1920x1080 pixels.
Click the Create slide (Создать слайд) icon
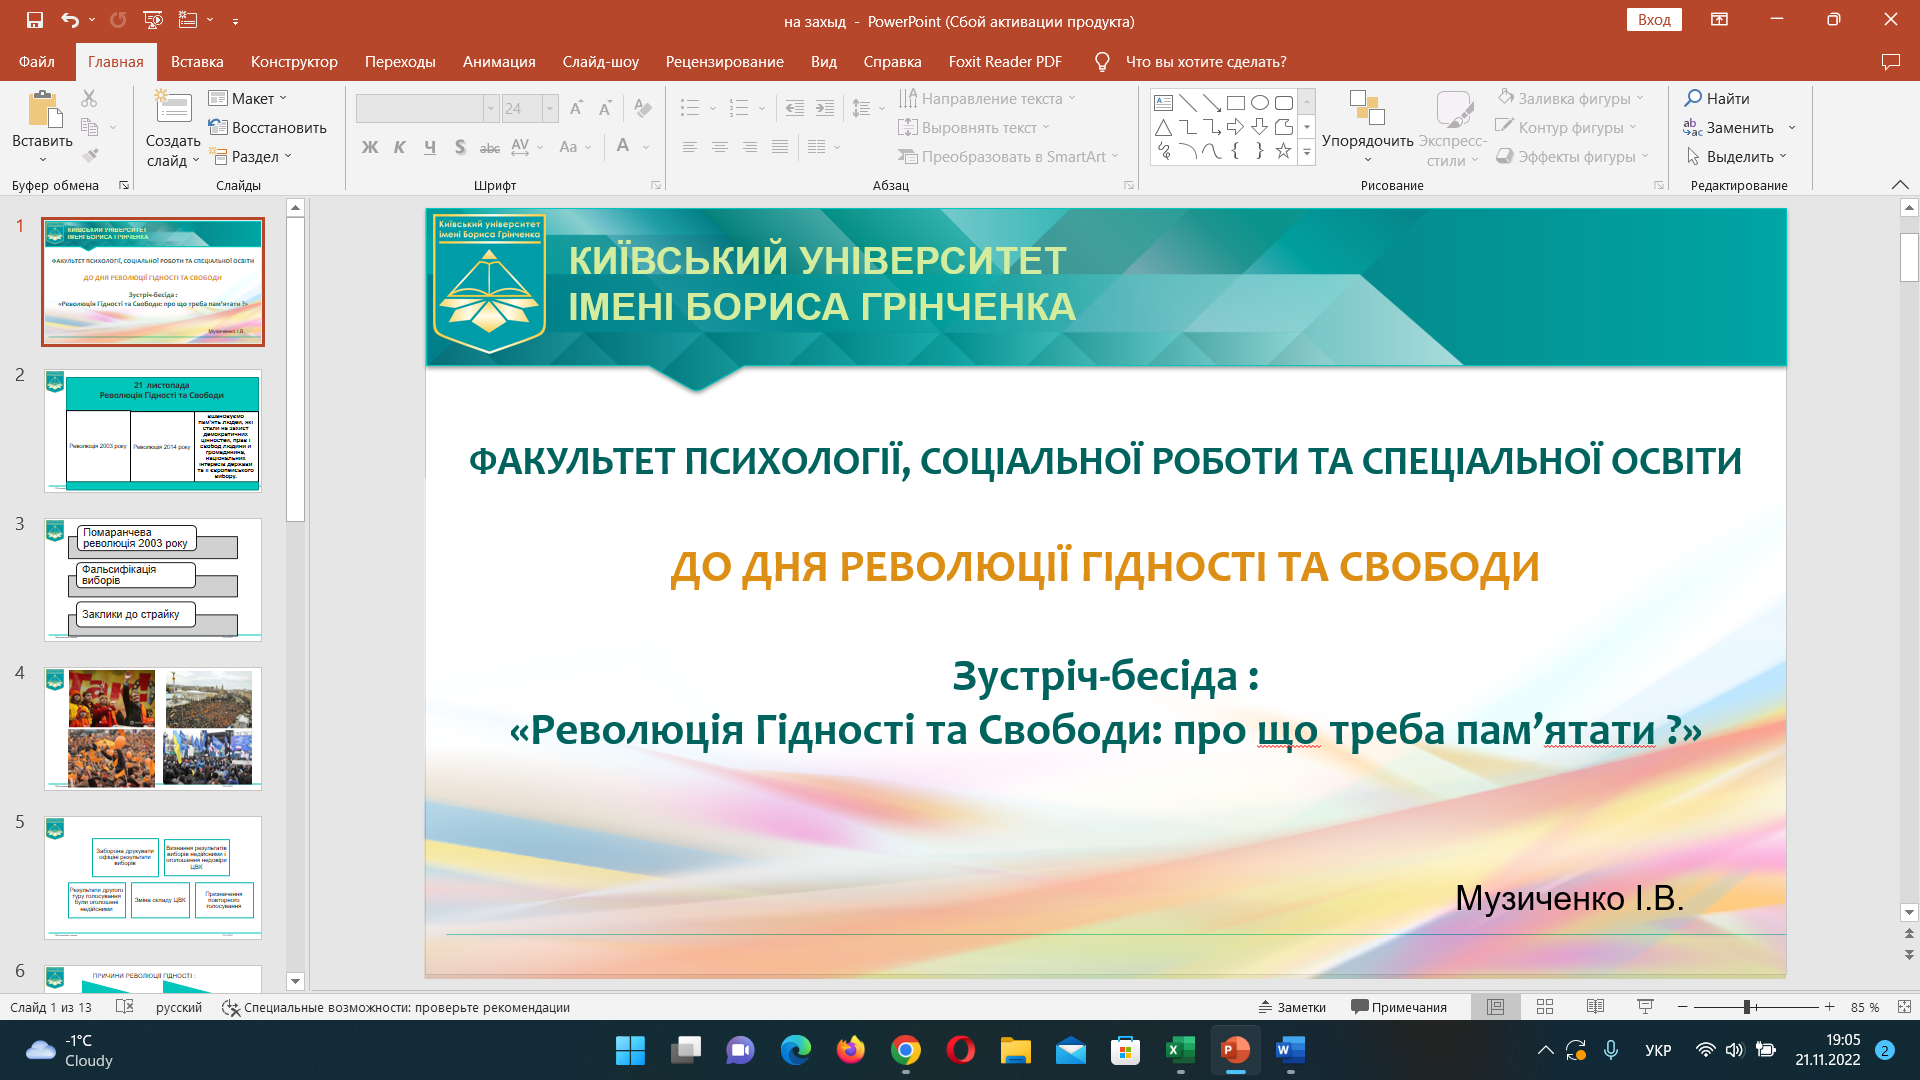tap(172, 109)
